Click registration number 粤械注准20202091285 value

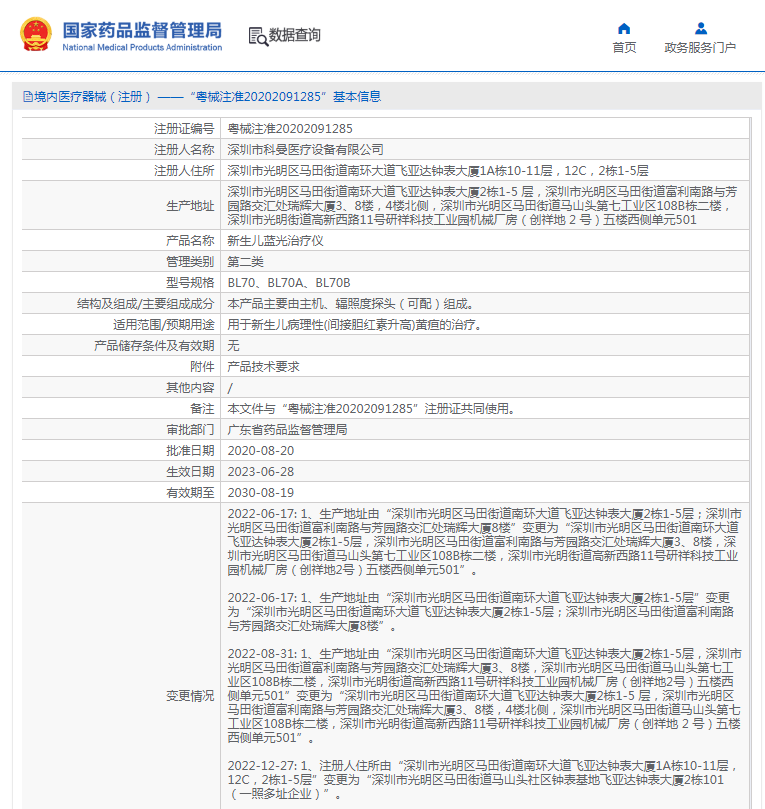click(x=290, y=129)
